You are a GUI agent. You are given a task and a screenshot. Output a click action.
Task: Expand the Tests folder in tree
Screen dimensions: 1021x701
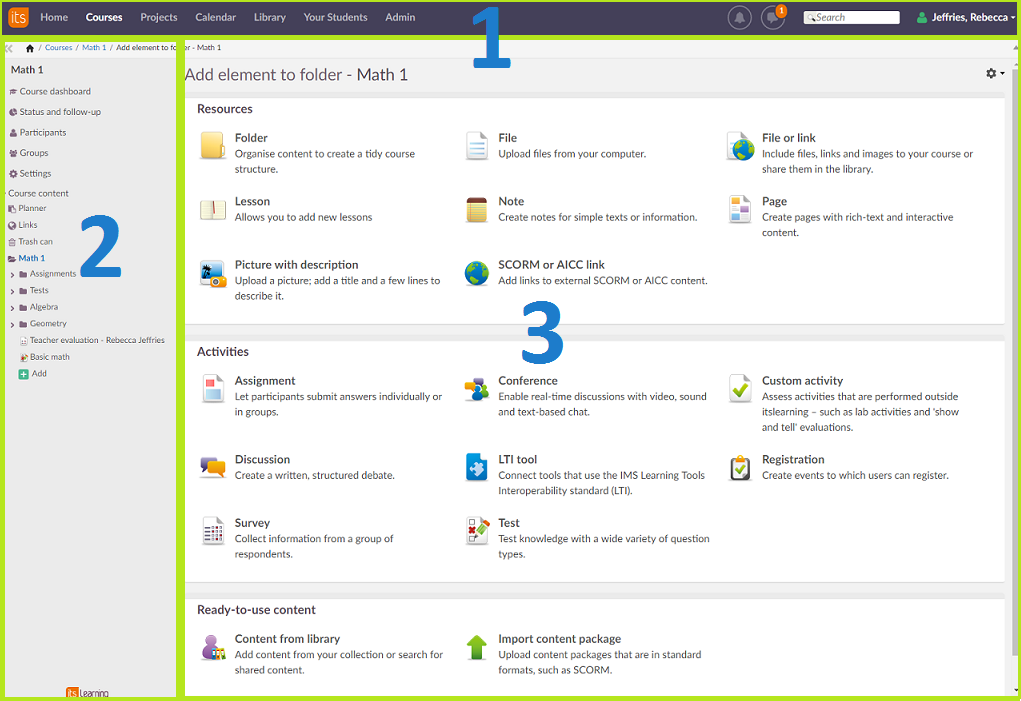coord(12,291)
